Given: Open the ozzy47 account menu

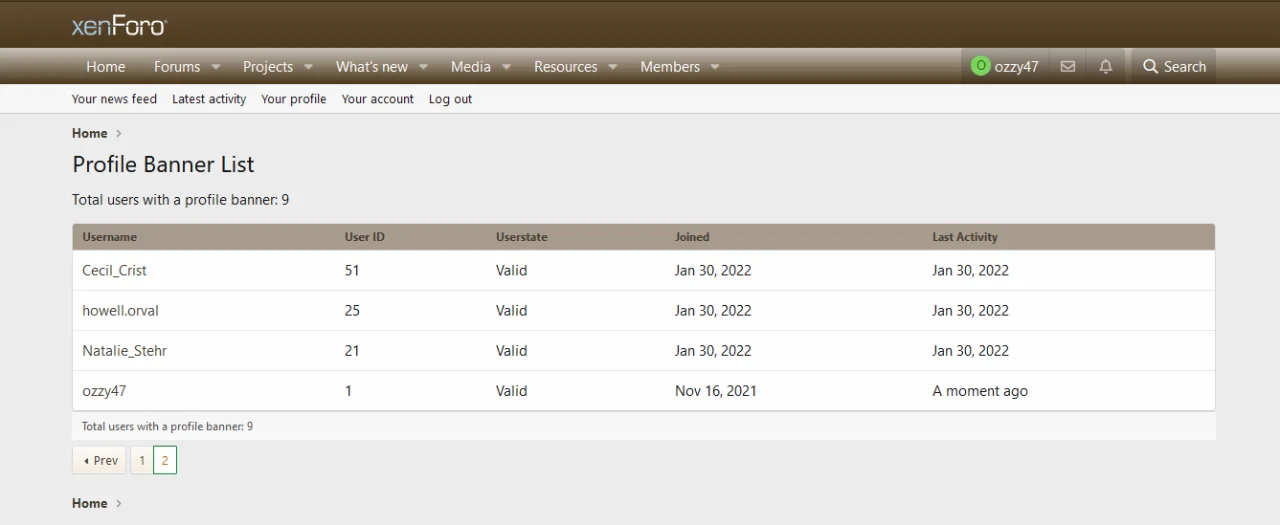Looking at the screenshot, I should point(1005,67).
